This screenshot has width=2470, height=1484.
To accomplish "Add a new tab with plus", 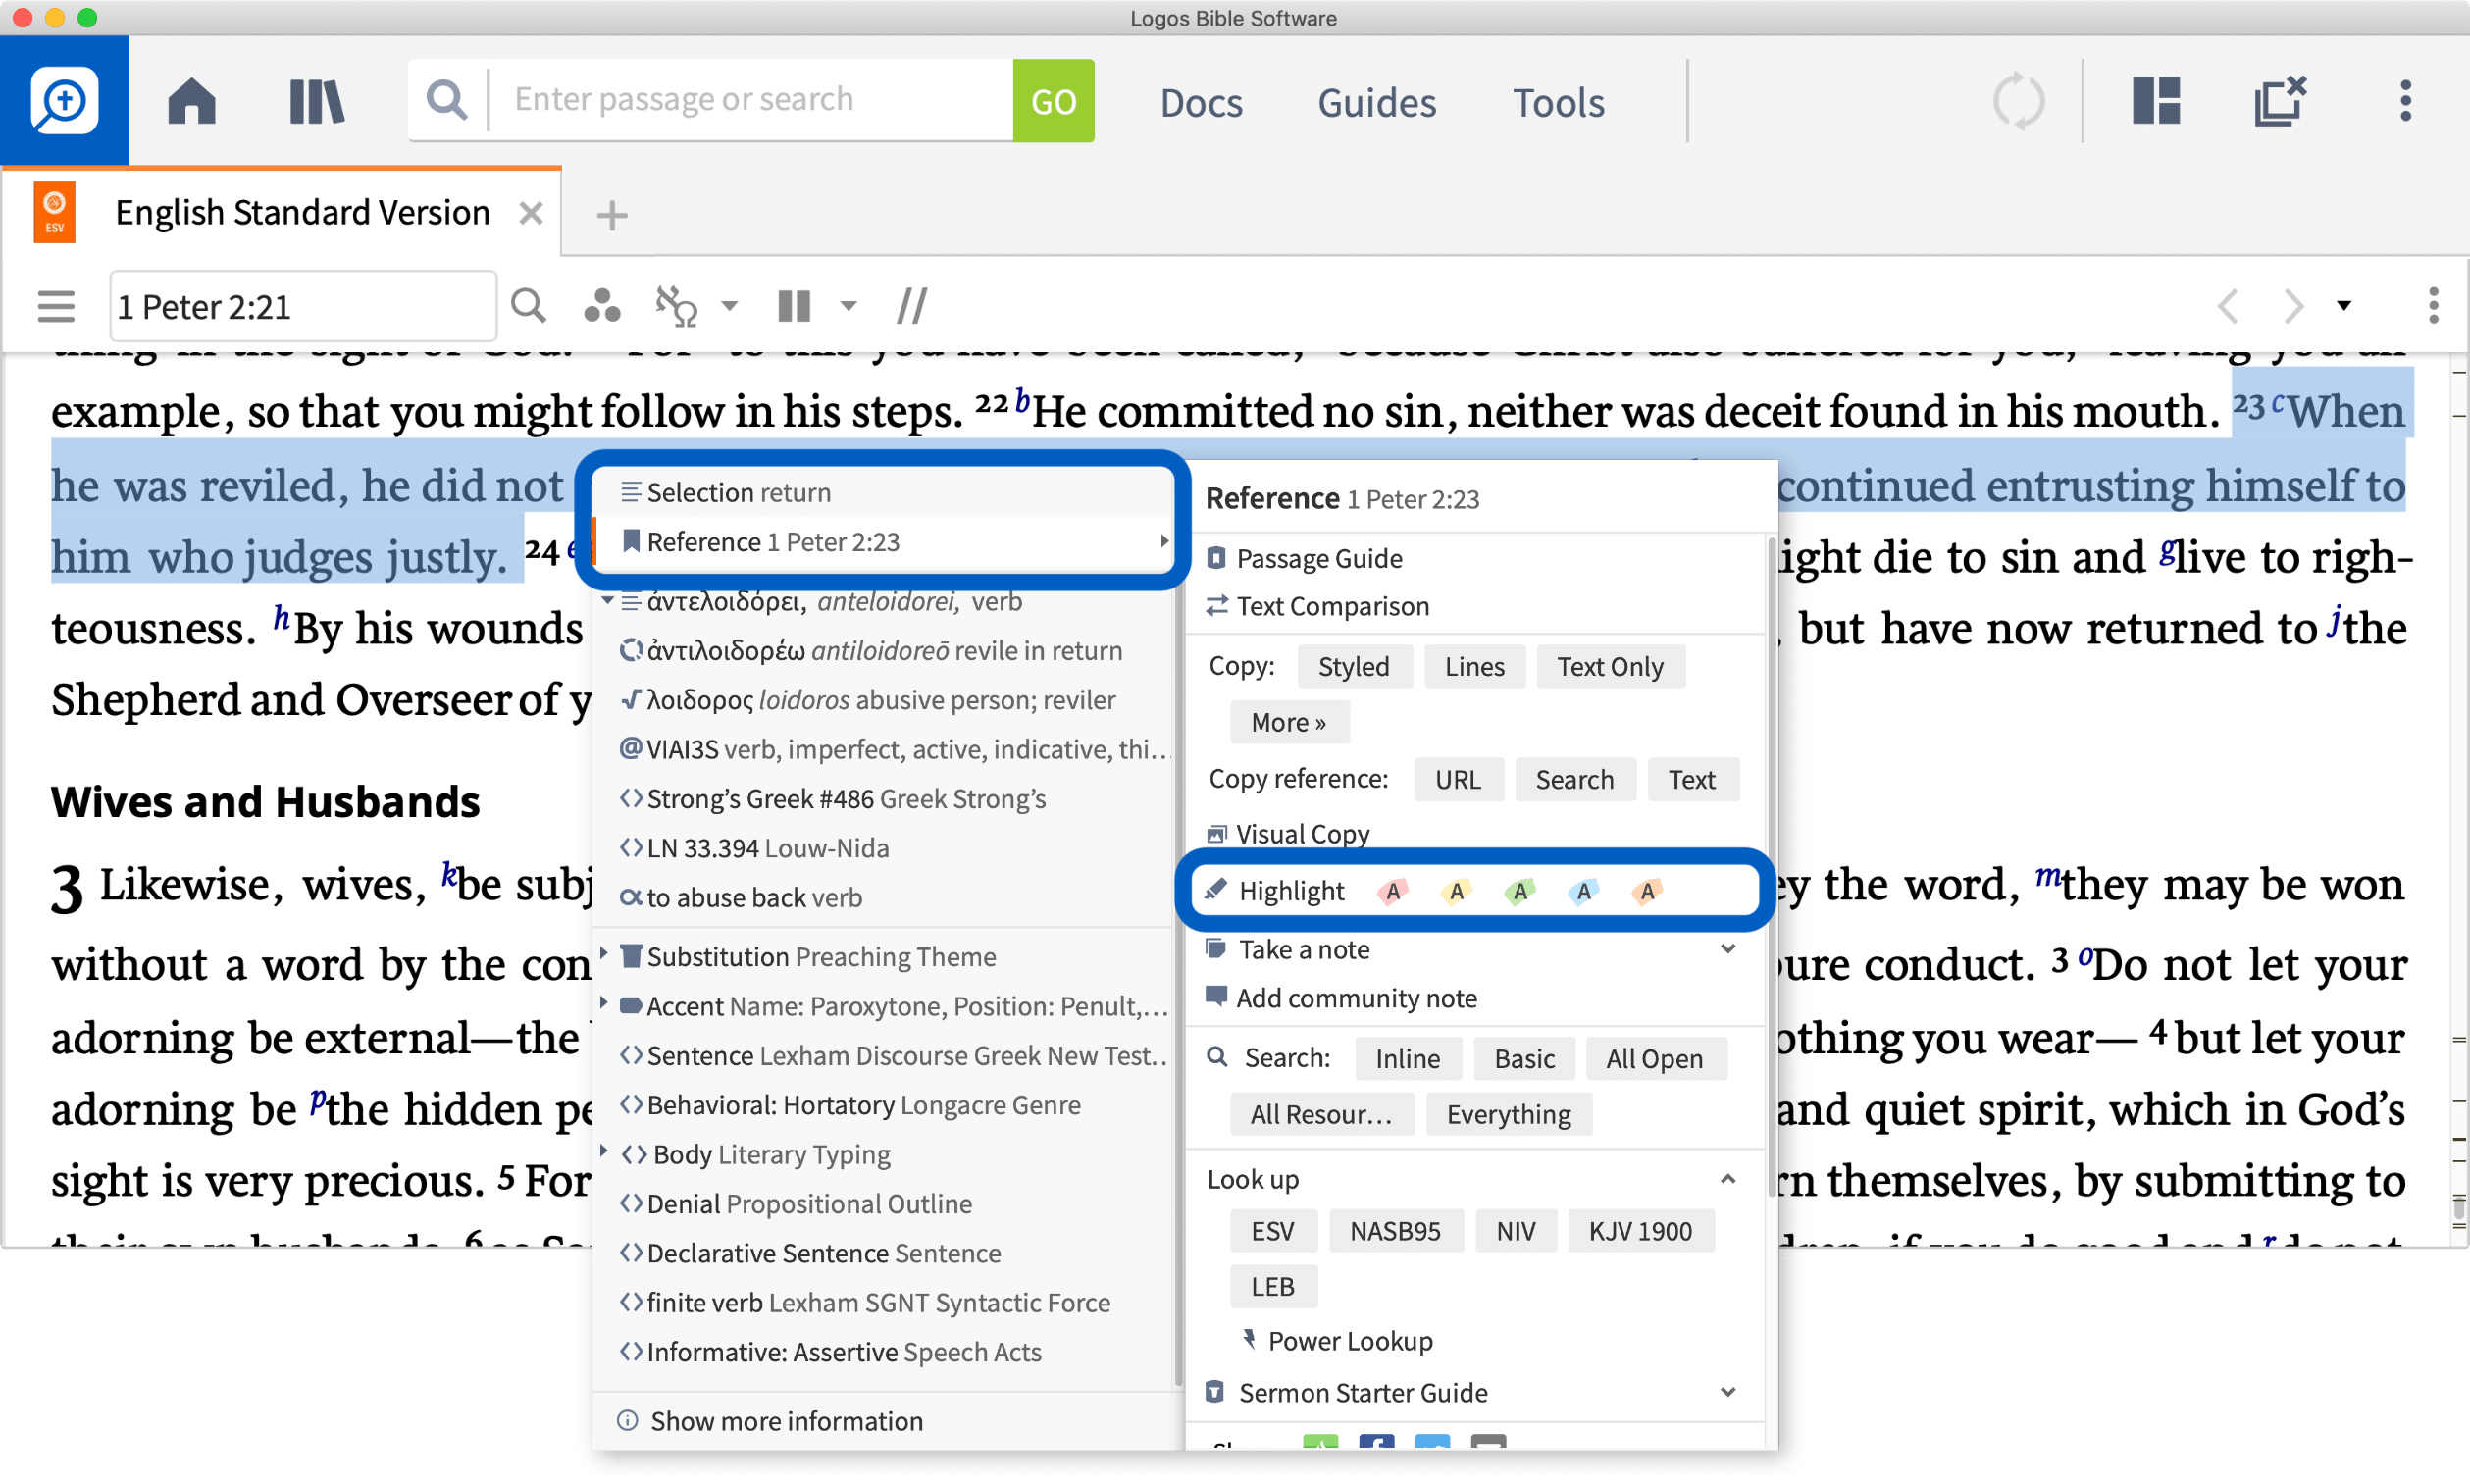I will [611, 215].
